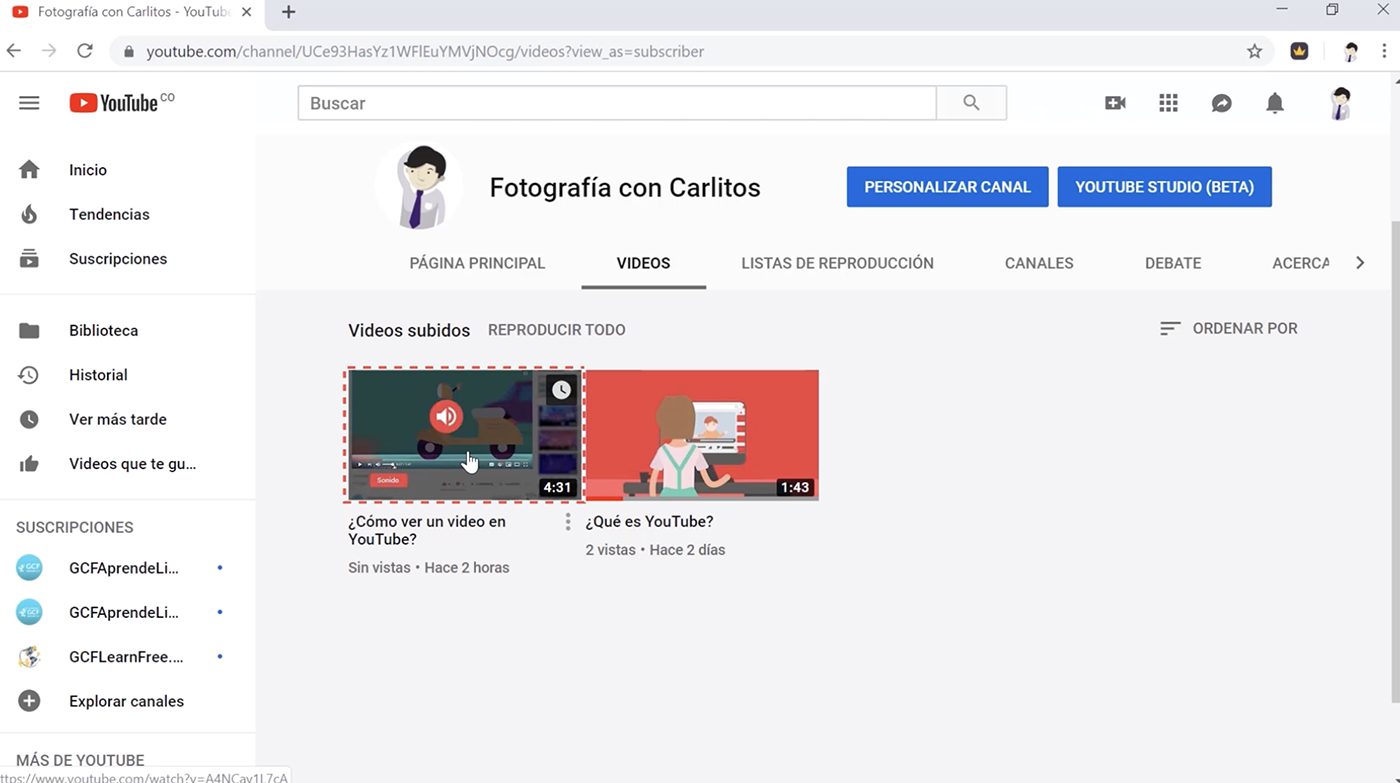
Task: Click the Chrome profile avatar
Action: coord(1351,51)
